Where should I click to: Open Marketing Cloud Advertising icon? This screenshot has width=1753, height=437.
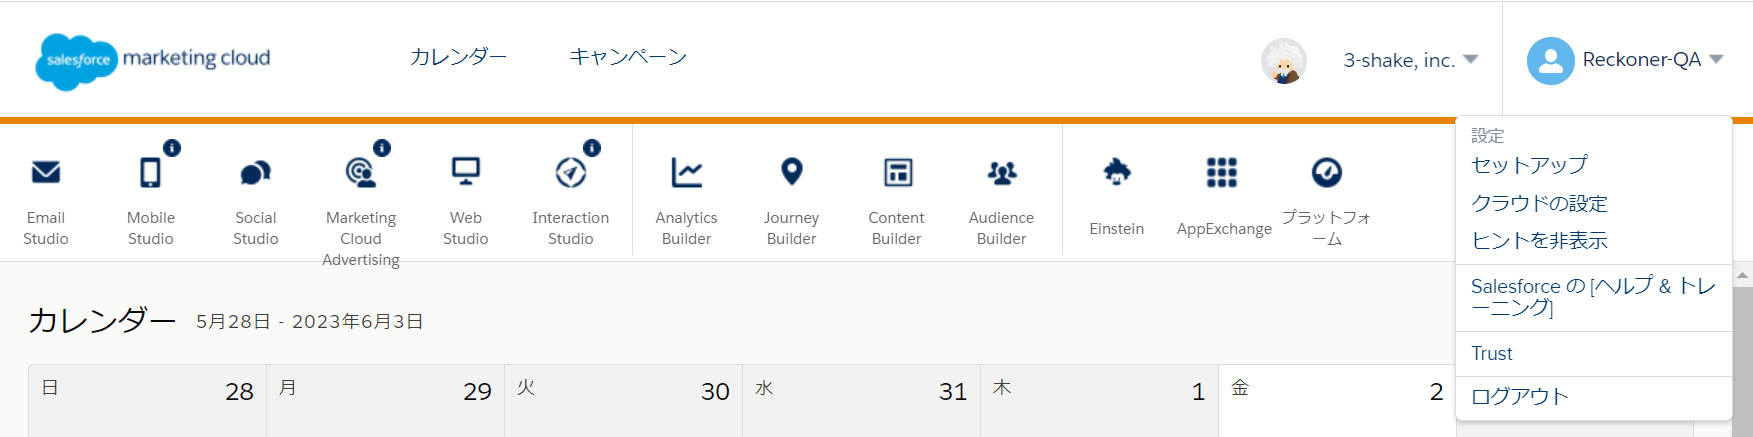tap(360, 173)
